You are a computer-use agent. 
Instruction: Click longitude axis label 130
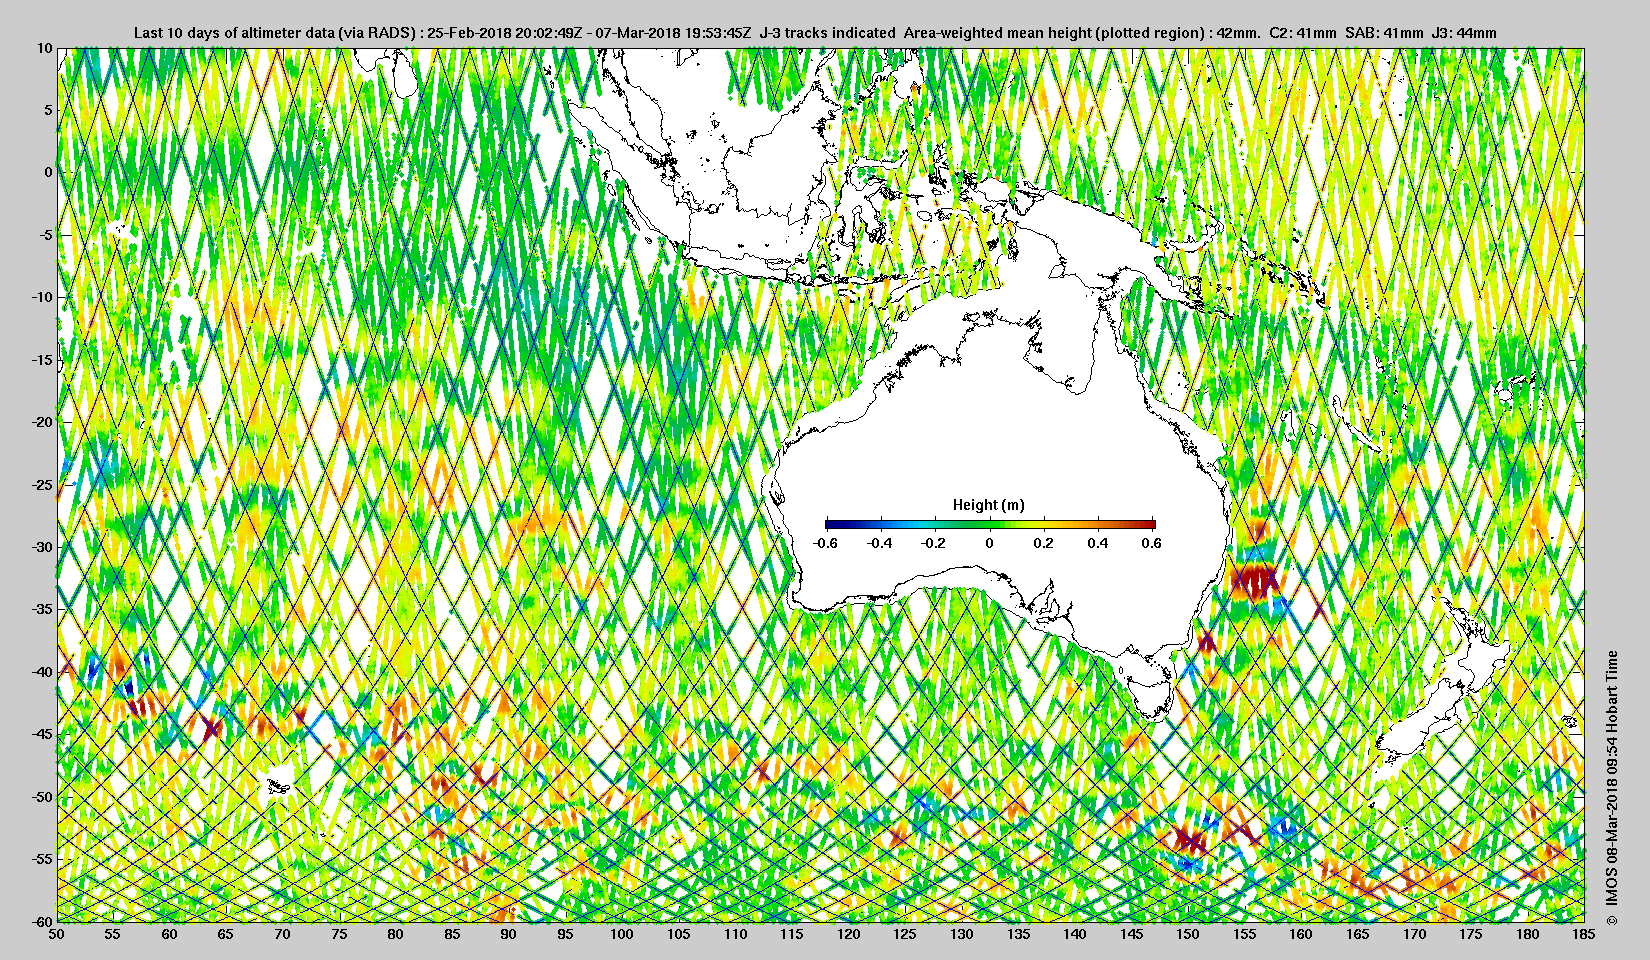click(962, 935)
